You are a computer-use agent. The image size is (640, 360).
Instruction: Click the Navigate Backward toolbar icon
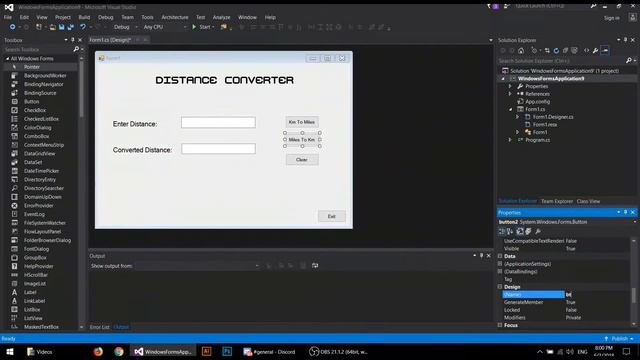point(12,27)
